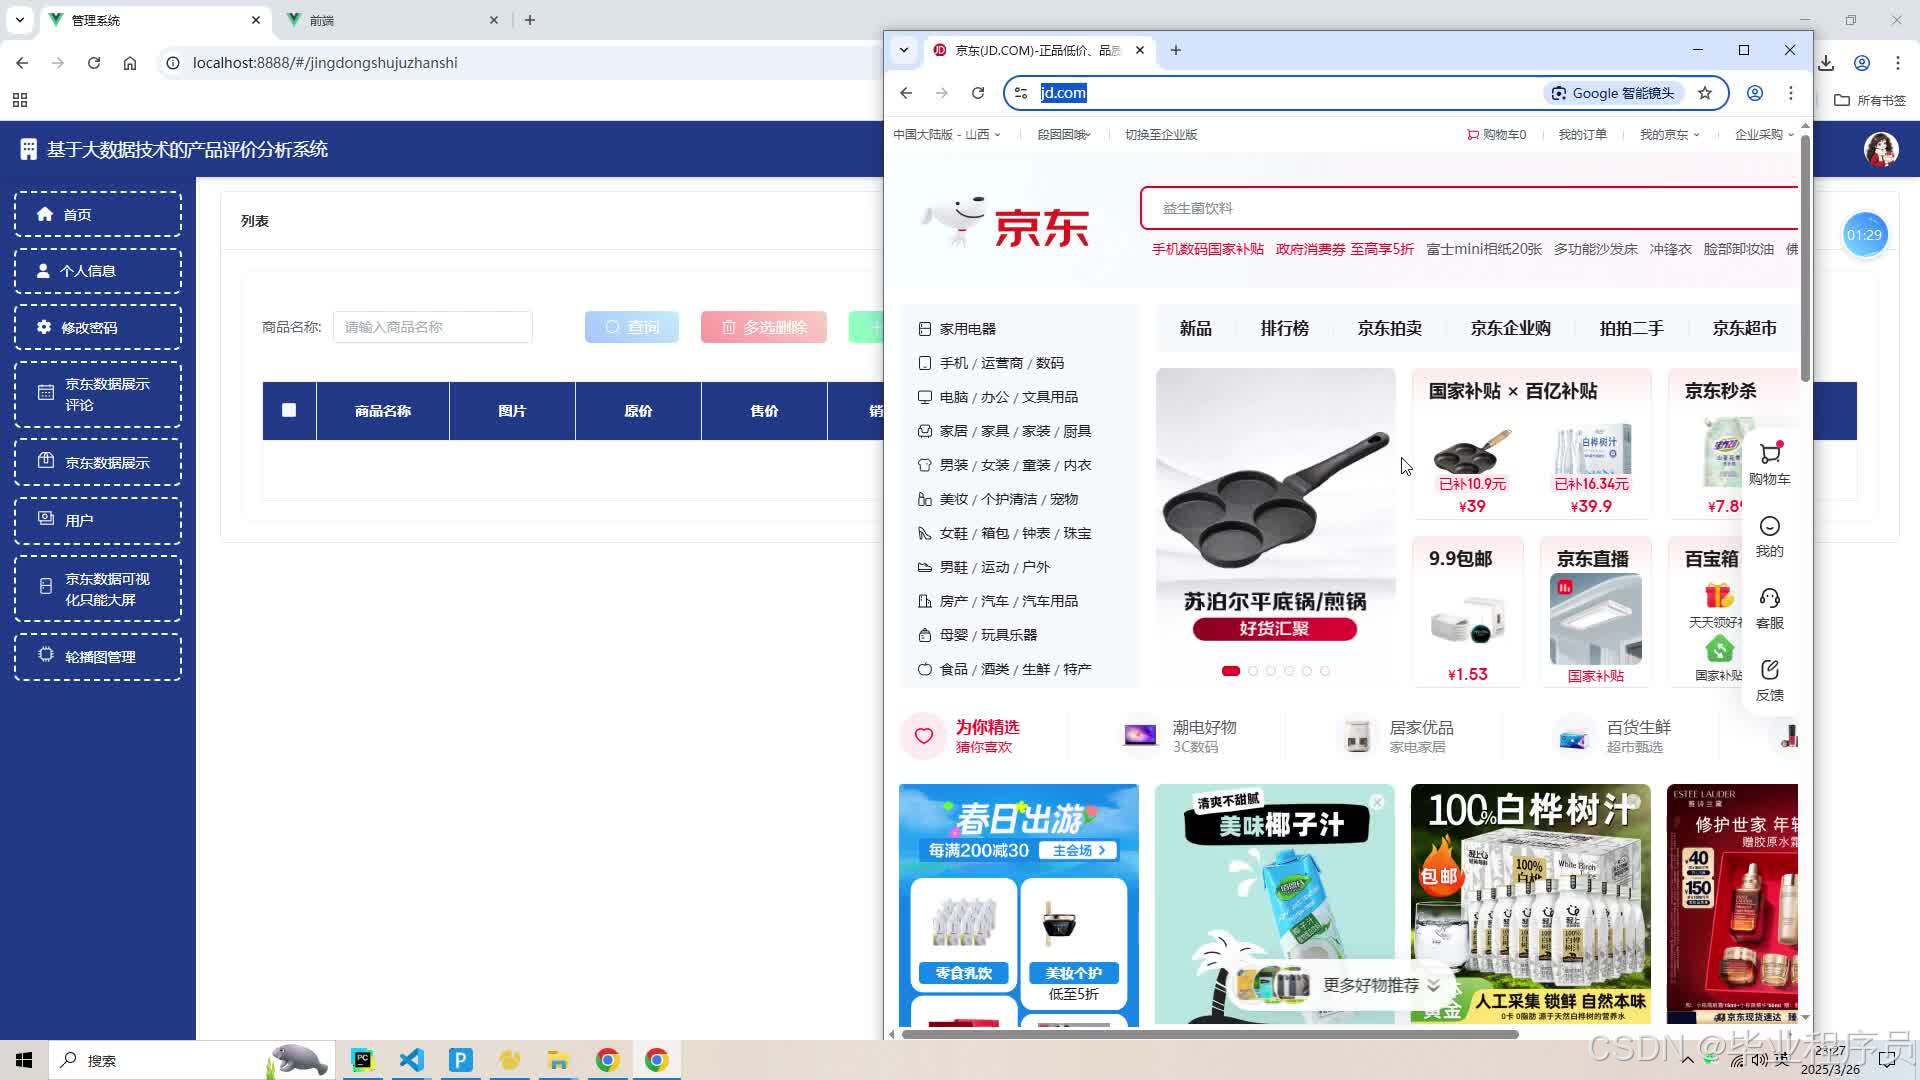Switch to the 前端 tab in back browser
Image resolution: width=1920 pixels, height=1080 pixels.
click(391, 20)
